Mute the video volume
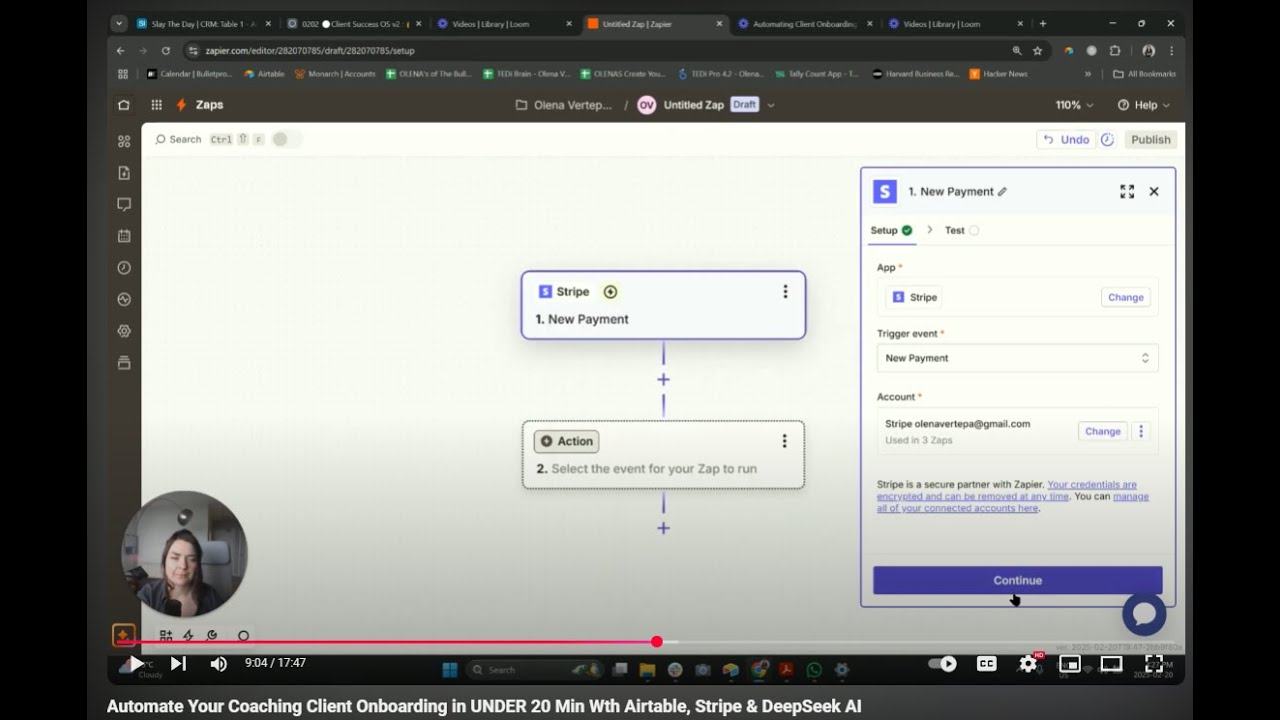This screenshot has width=1280, height=720. pos(218,663)
